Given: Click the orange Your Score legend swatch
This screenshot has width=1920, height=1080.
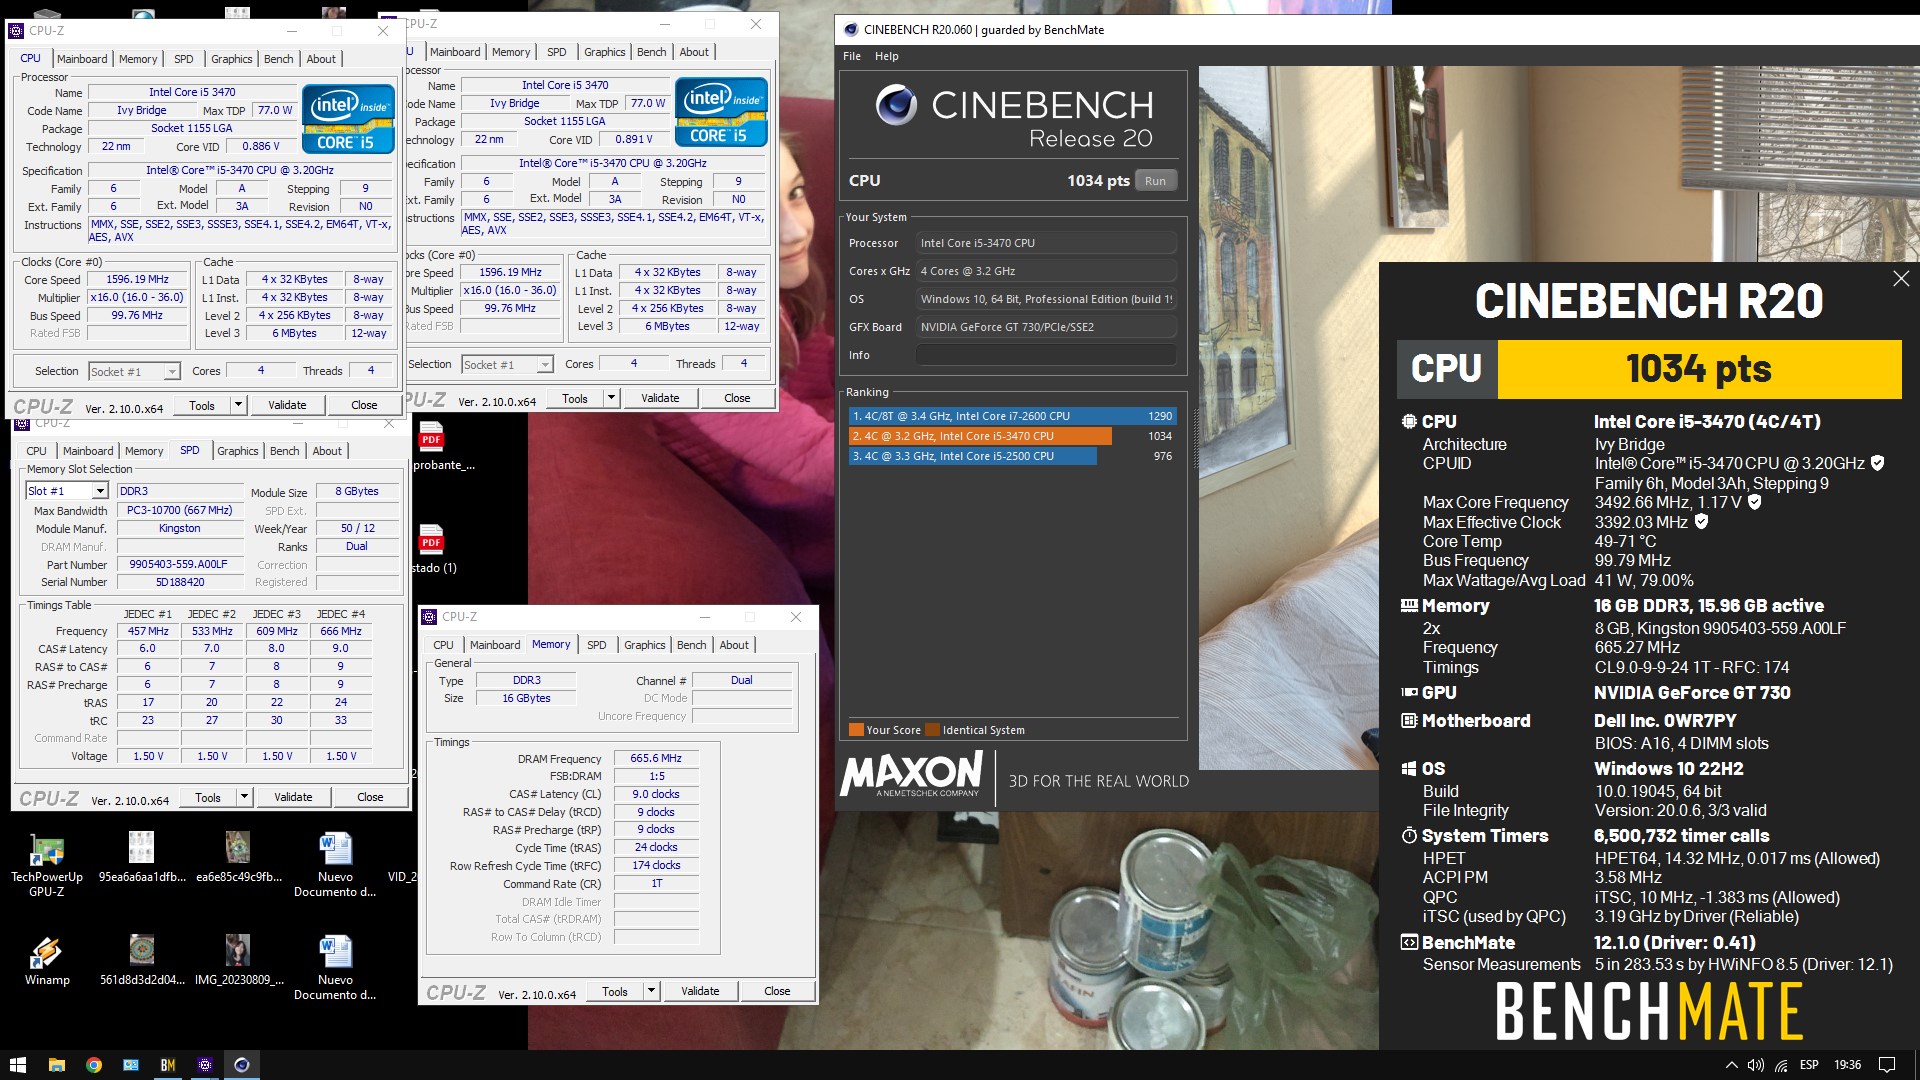Looking at the screenshot, I should [x=856, y=729].
